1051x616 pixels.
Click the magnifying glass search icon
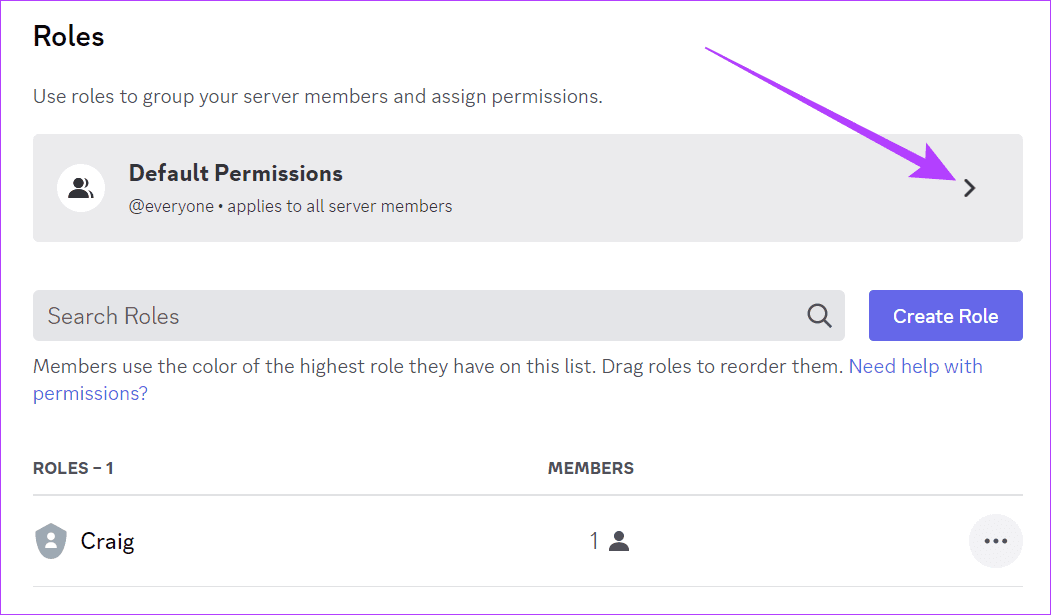pos(819,315)
